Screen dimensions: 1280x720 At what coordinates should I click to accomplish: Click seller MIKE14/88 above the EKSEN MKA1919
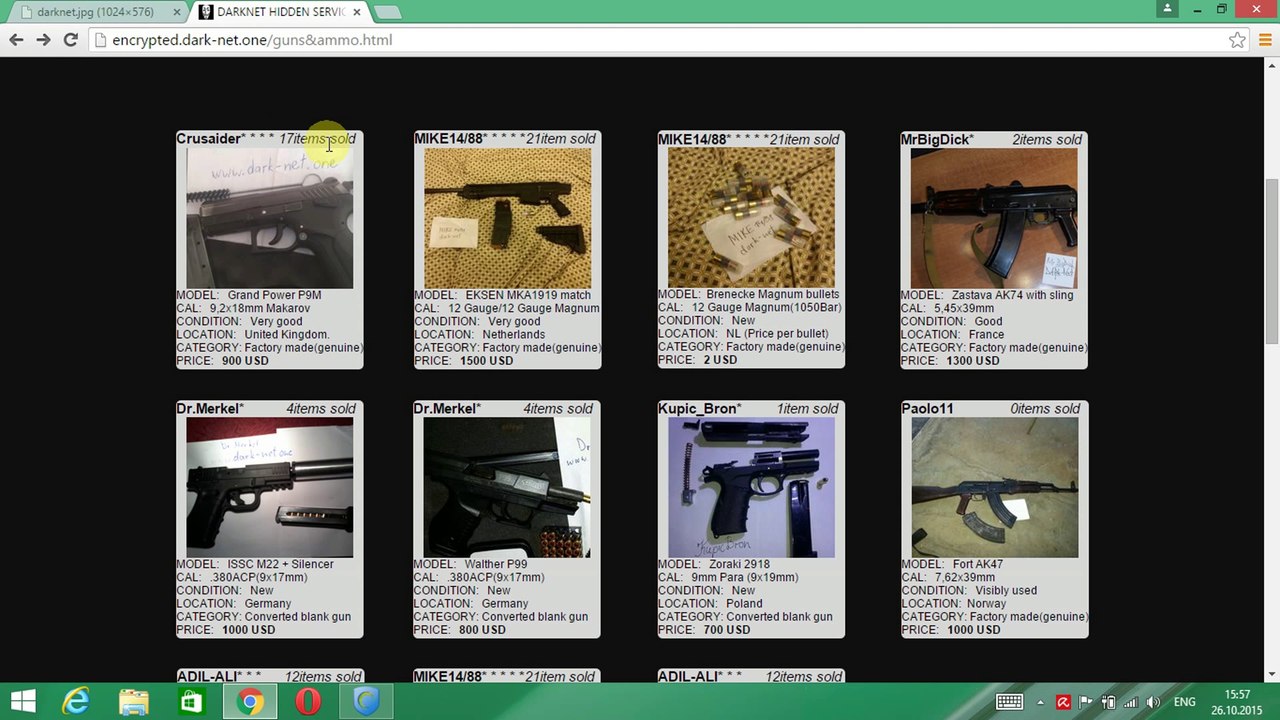click(x=448, y=139)
